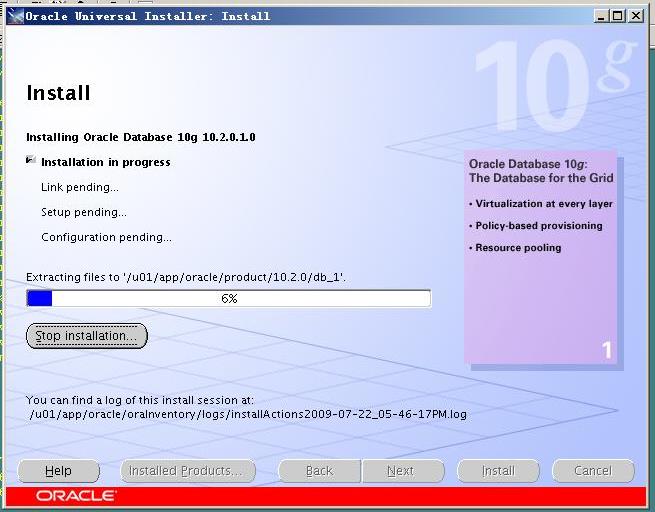The image size is (655, 512).
Task: Click the installation progress bar at 6%
Action: 228,299
